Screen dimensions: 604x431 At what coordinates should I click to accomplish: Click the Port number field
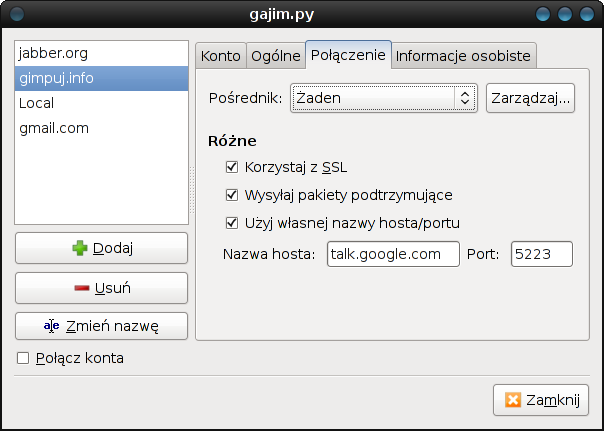point(541,254)
